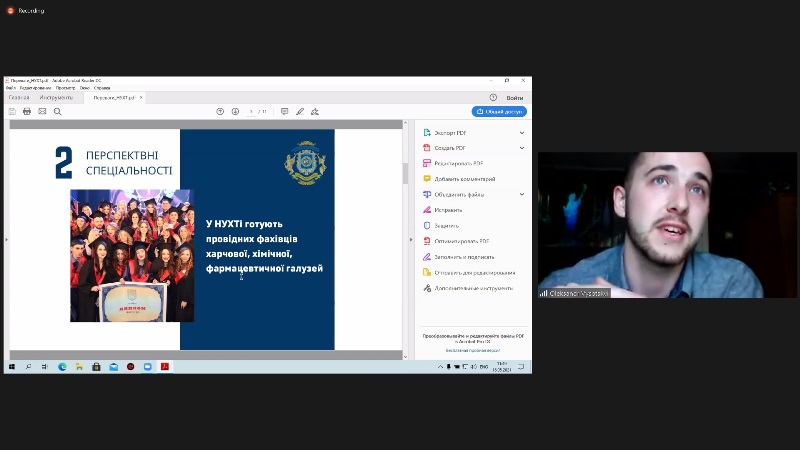Open the help question mark icon
Image resolution: width=800 pixels, height=450 pixels.
493,97
